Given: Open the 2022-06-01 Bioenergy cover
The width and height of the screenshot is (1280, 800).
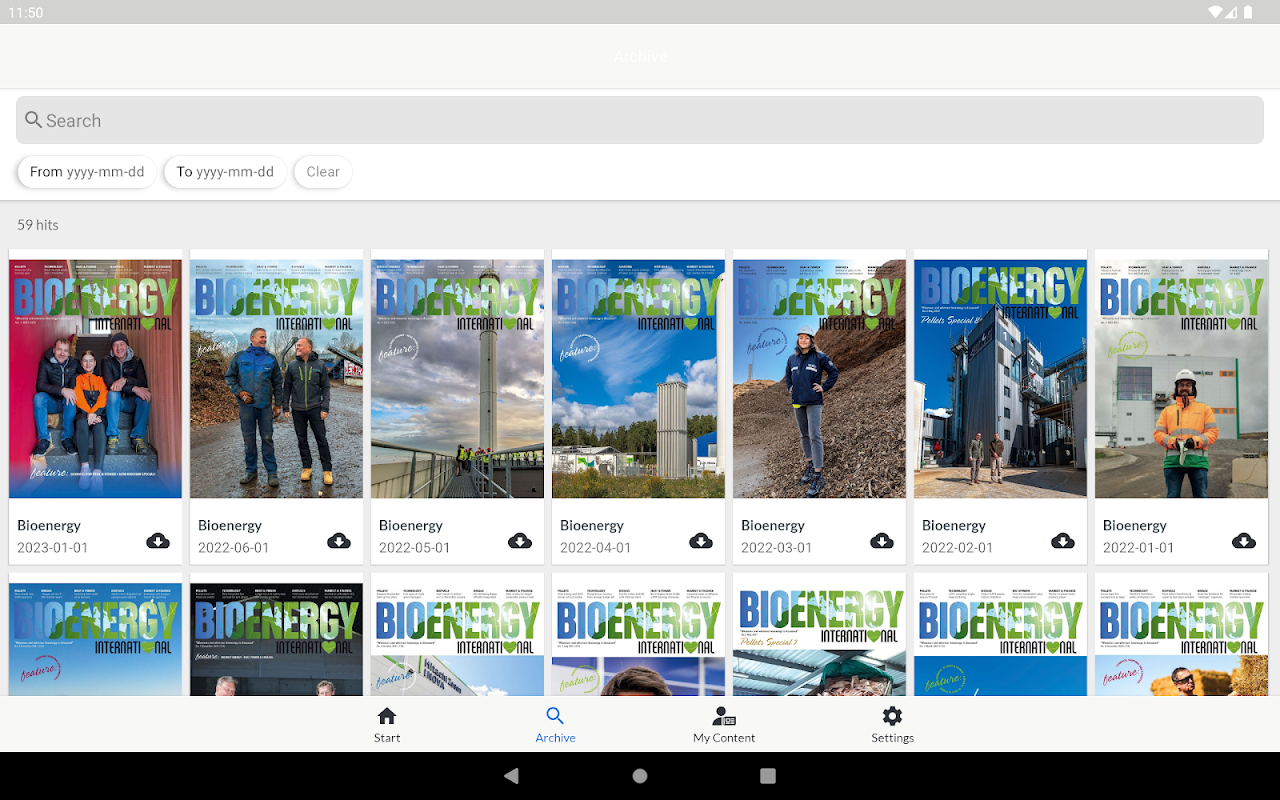Looking at the screenshot, I should click(x=277, y=379).
